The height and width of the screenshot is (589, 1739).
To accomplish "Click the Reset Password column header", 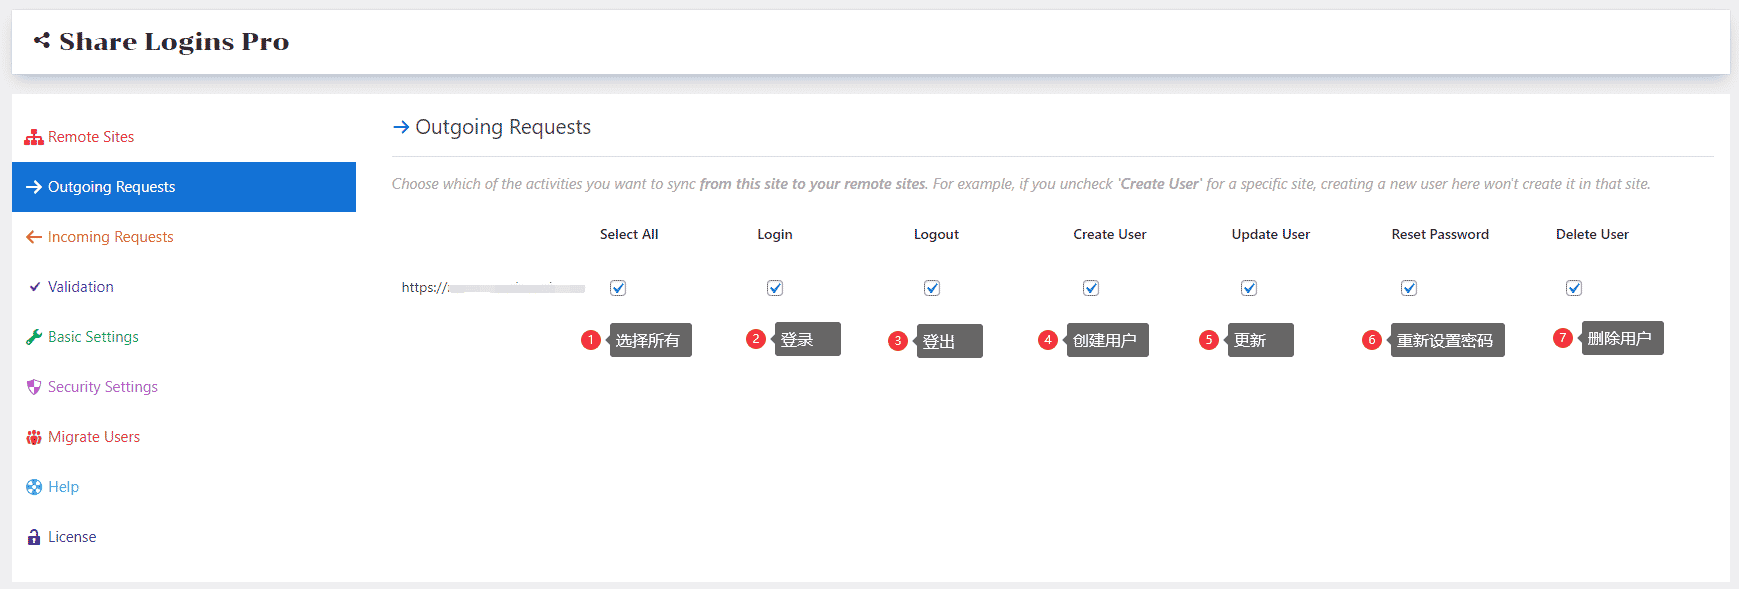I will tap(1440, 234).
